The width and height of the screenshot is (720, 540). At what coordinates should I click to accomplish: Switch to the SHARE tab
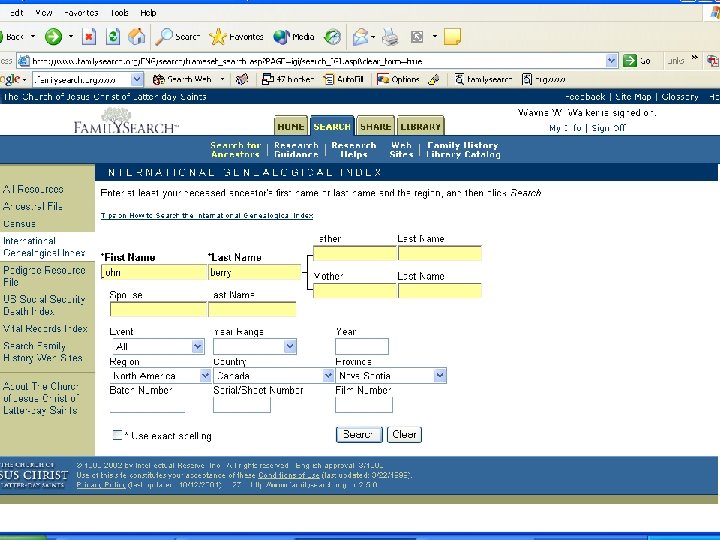(x=376, y=126)
